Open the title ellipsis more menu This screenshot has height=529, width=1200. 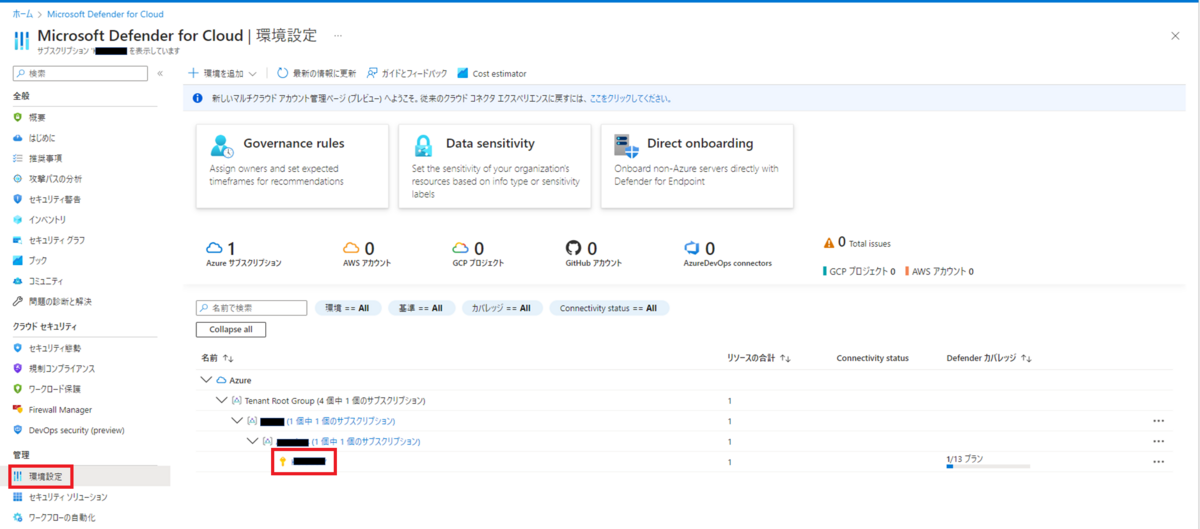[338, 35]
